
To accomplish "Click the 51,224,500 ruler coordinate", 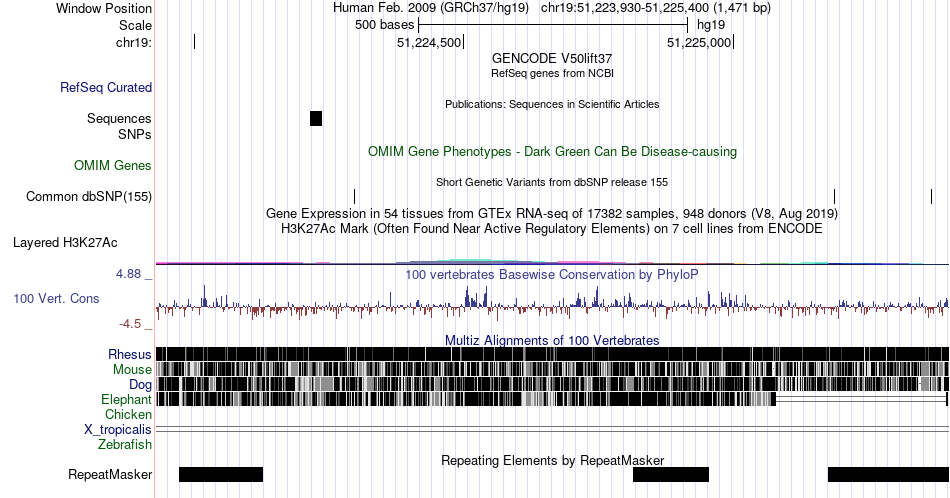I will point(429,43).
